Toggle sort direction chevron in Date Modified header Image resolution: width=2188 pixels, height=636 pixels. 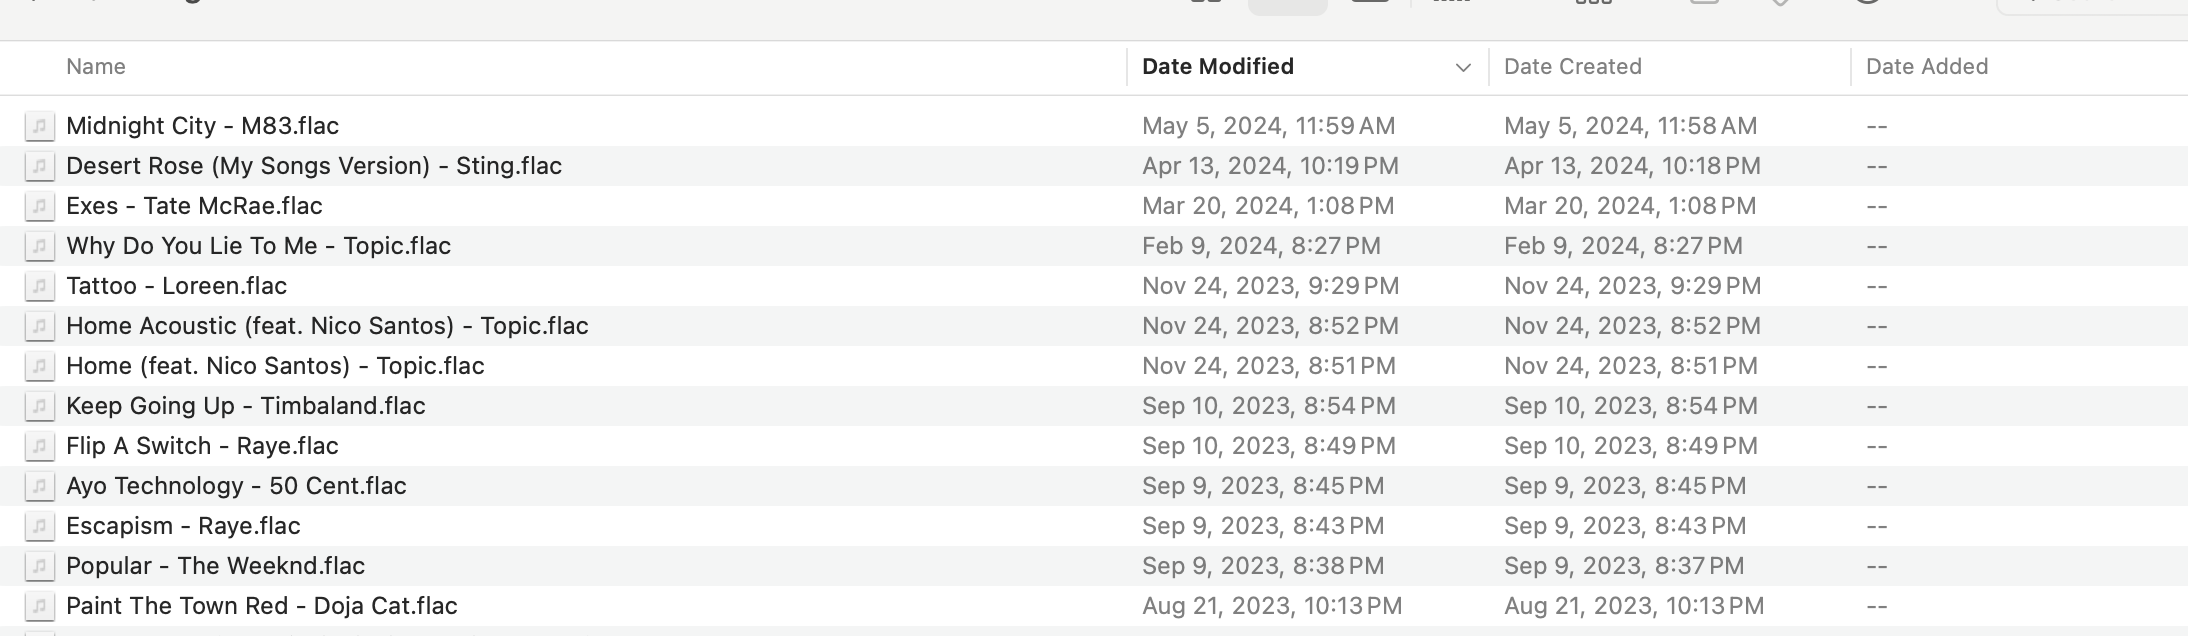[x=1463, y=68]
